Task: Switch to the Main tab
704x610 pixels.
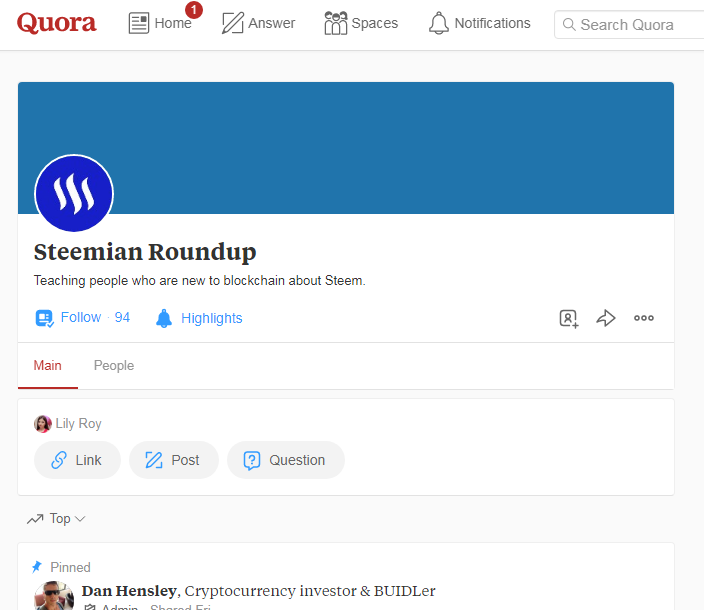Action: pos(48,365)
